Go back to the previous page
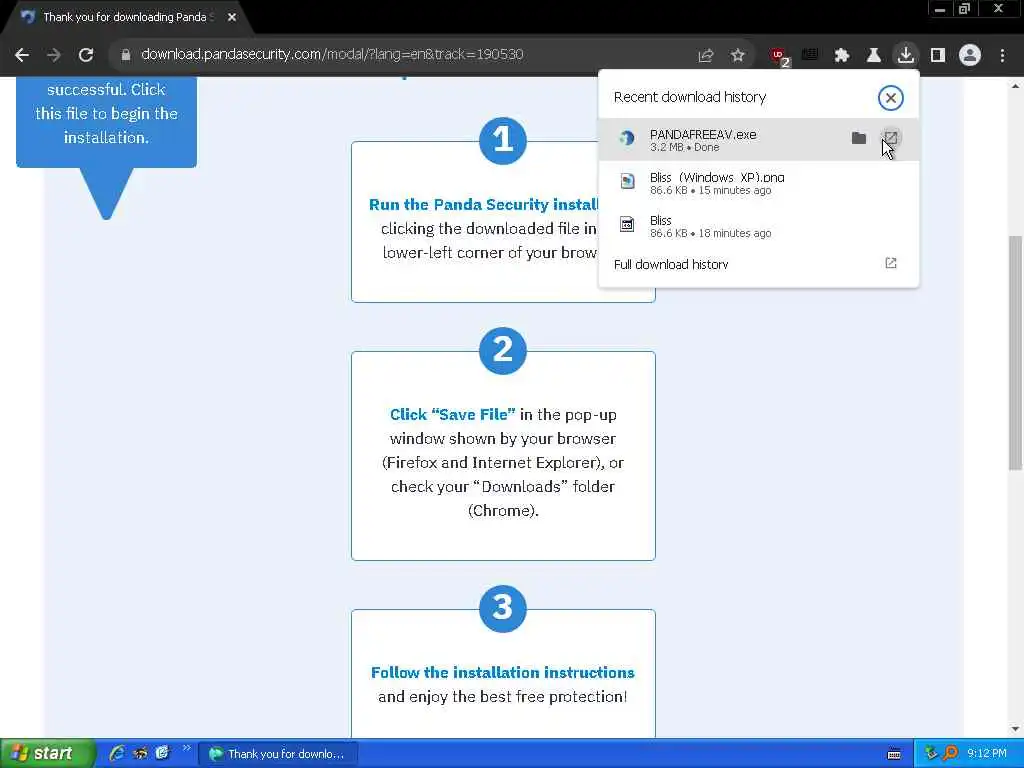The width and height of the screenshot is (1024, 768). pyautogui.click(x=22, y=55)
